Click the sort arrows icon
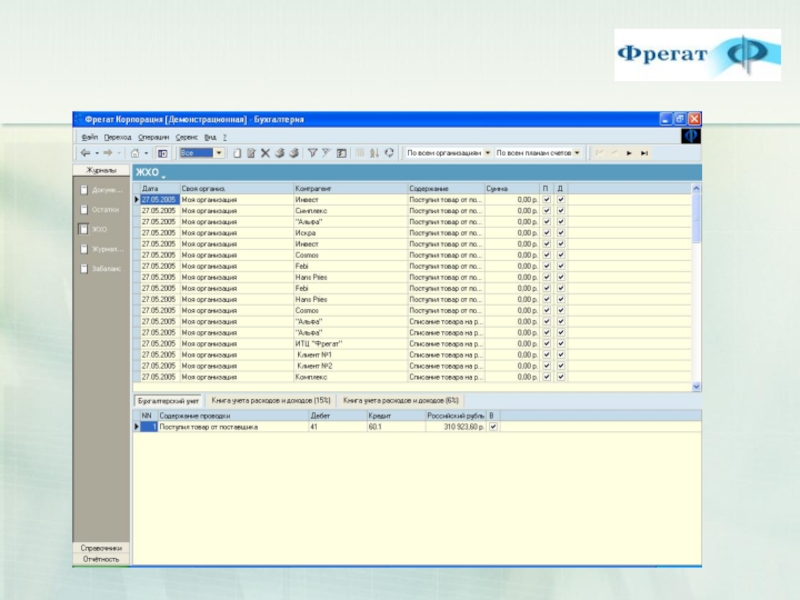Image resolution: width=800 pixels, height=600 pixels. (x=374, y=153)
